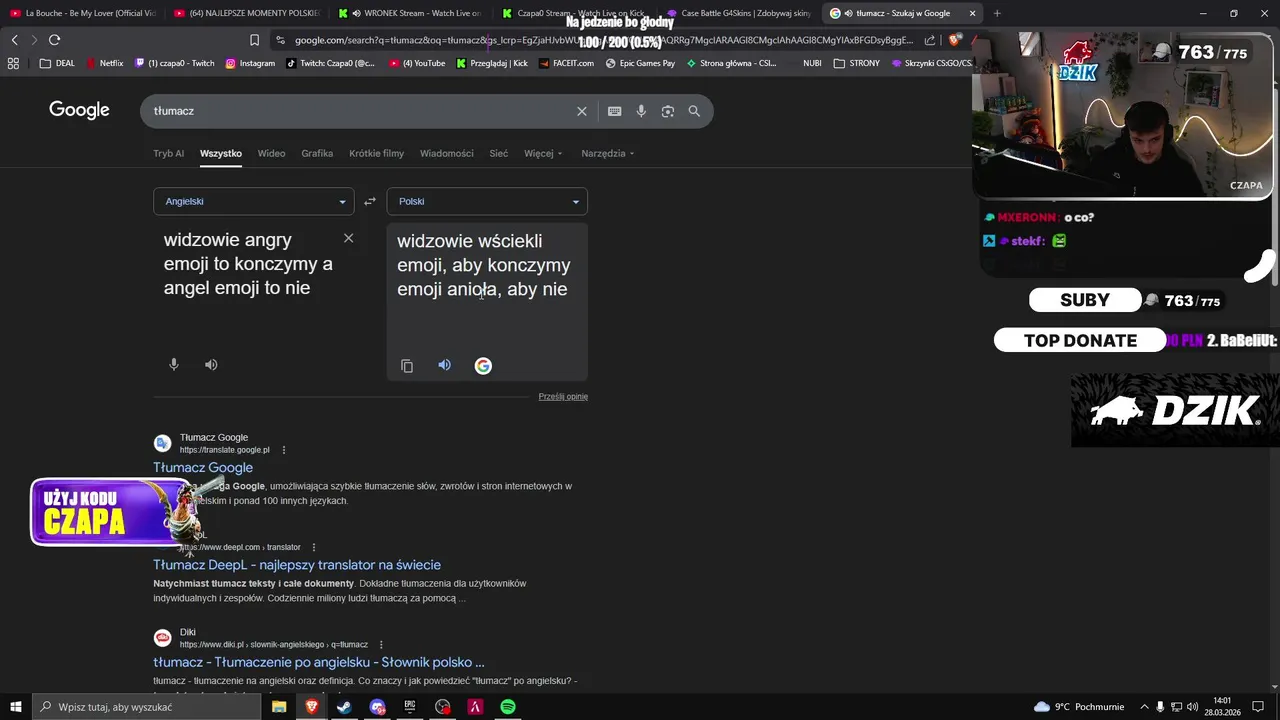The height and width of the screenshot is (720, 1280).
Task: Open the apps grid in bookmarks bar
Action: pyautogui.click(x=13, y=63)
